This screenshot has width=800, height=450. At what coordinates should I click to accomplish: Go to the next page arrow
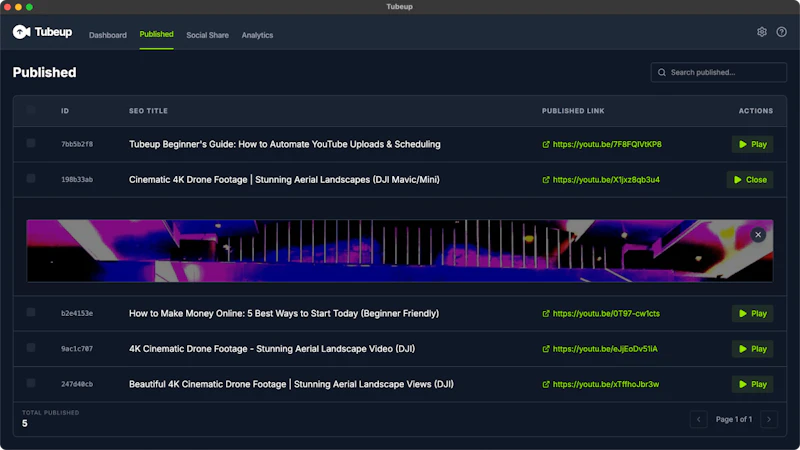769,419
